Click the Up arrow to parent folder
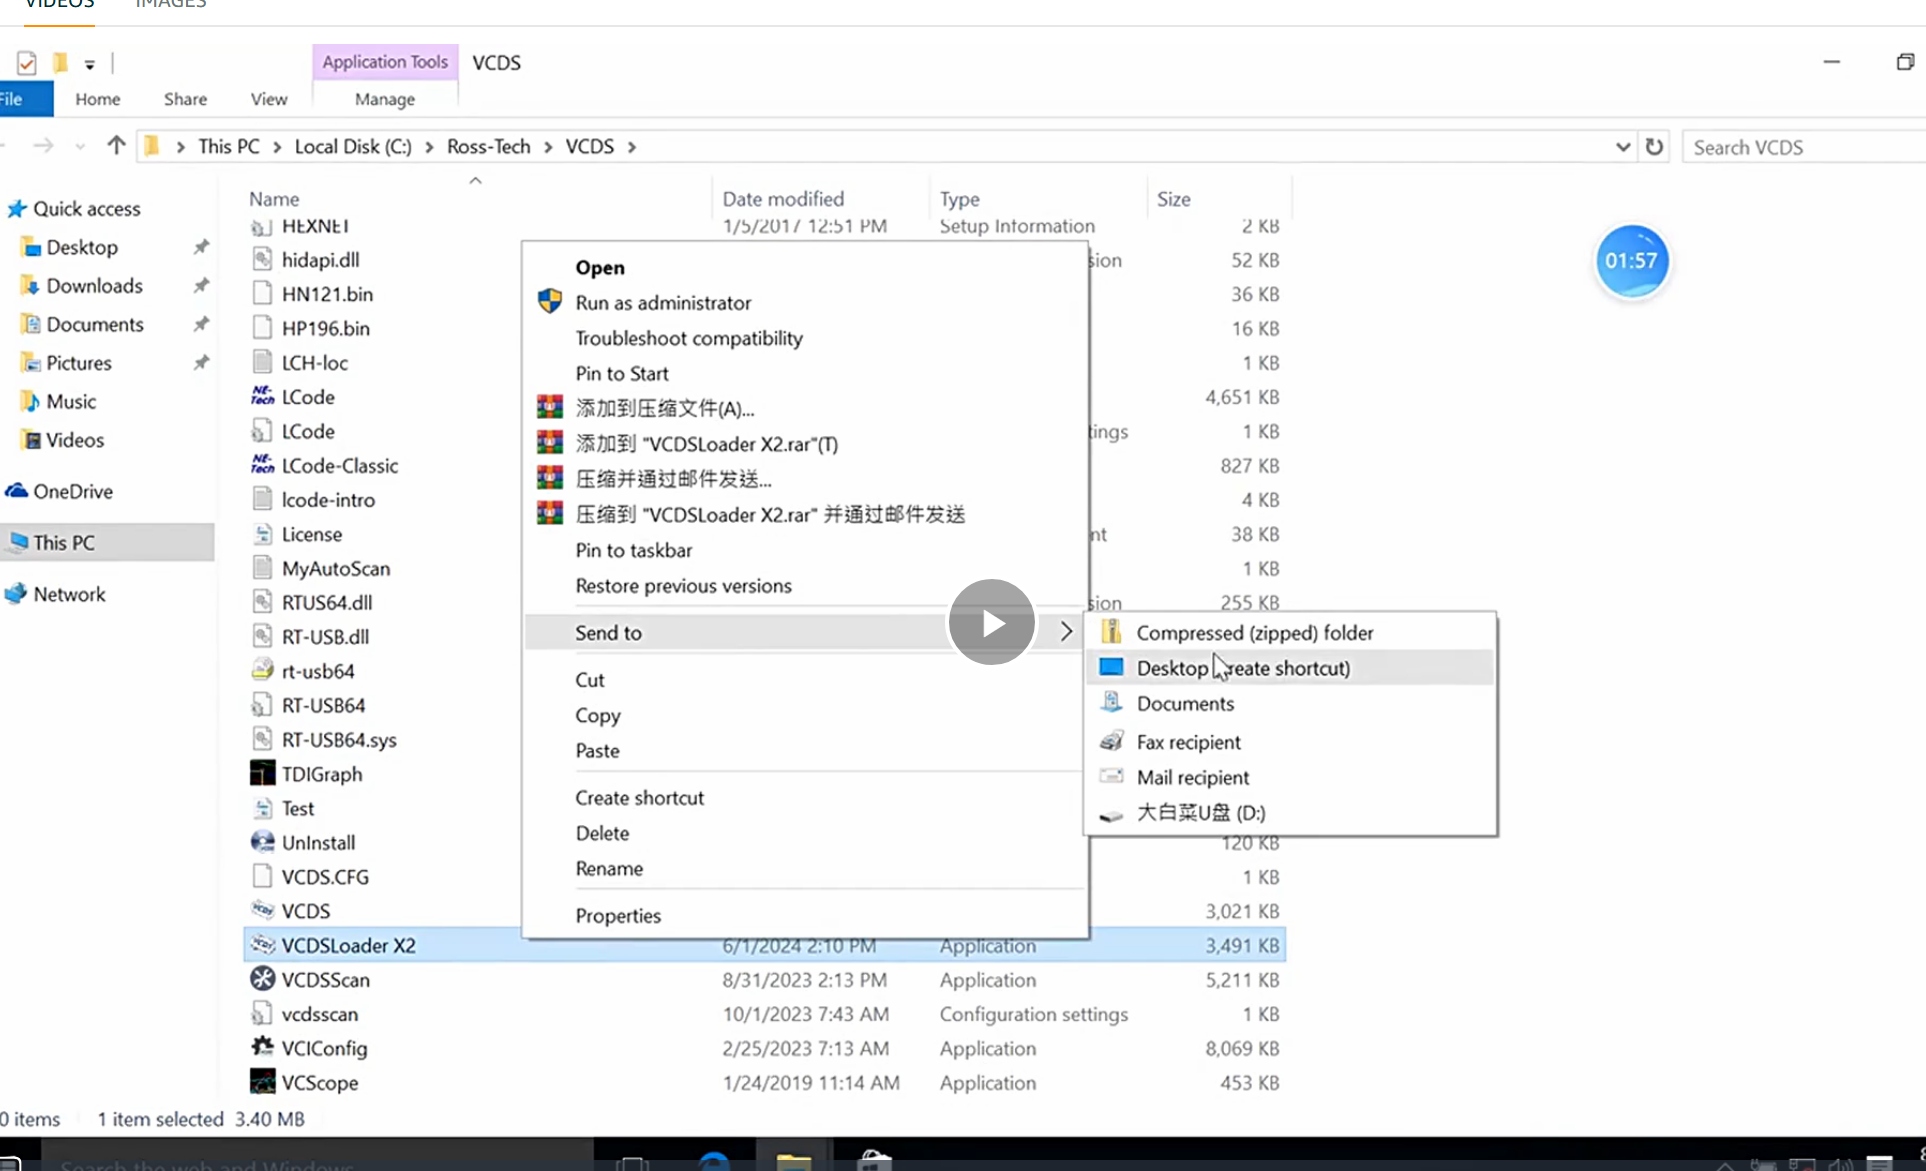The image size is (1926, 1171). point(116,146)
